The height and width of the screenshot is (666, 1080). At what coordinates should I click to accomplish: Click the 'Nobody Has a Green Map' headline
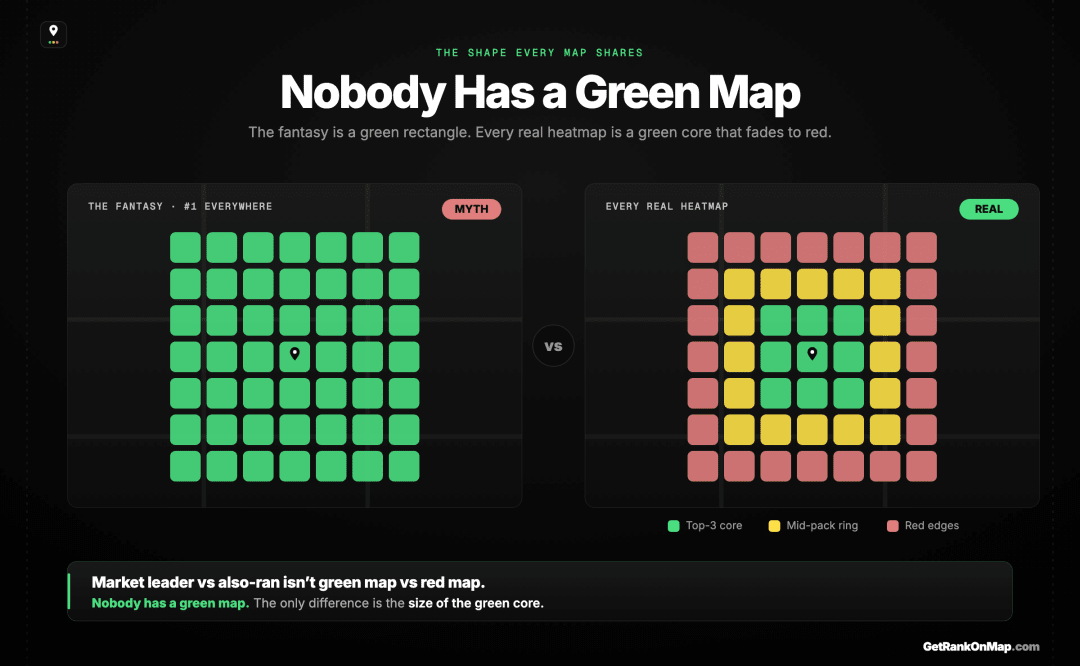(x=540, y=92)
